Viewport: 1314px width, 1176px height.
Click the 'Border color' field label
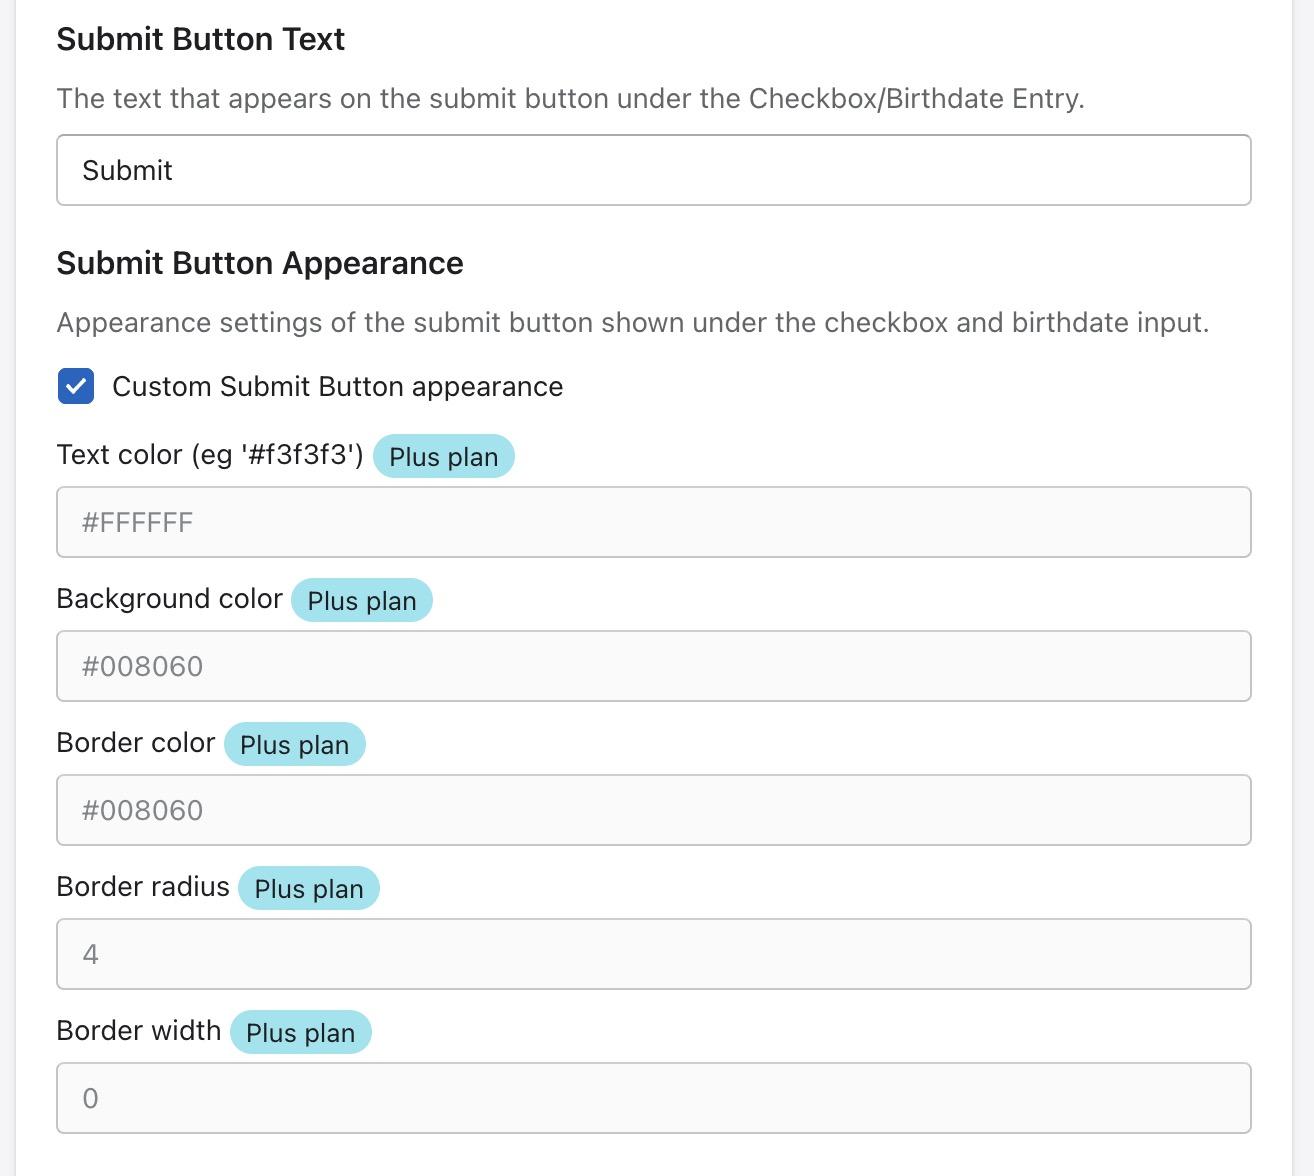click(x=135, y=743)
